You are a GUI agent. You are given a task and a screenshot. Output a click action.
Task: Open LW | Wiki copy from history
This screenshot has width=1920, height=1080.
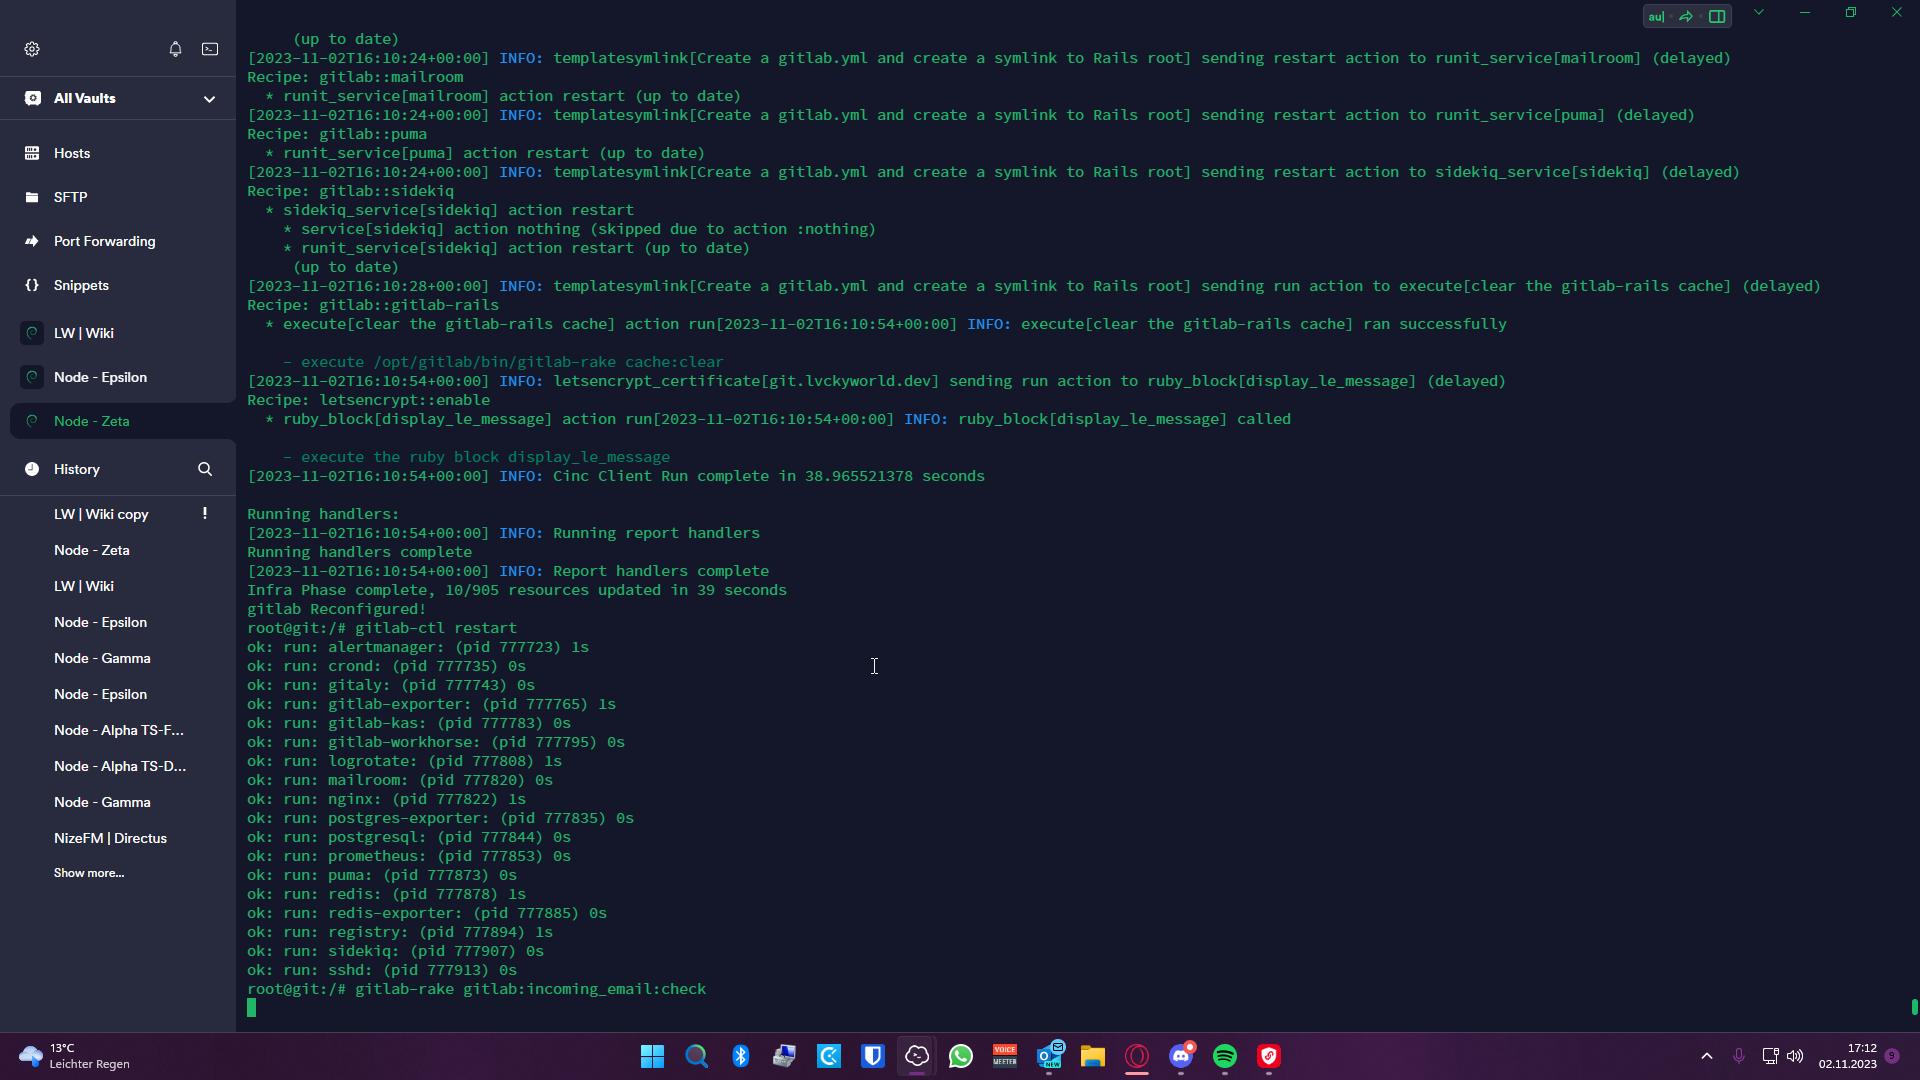pos(101,514)
